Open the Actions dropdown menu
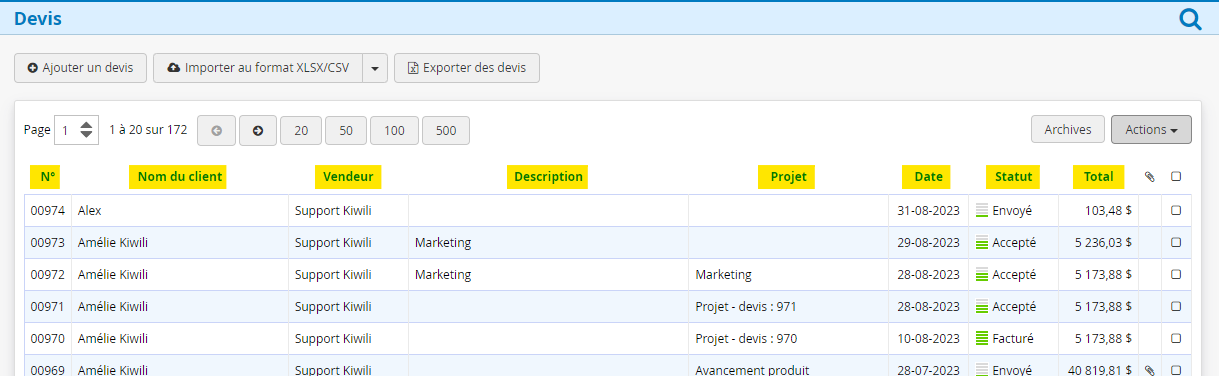 tap(1151, 130)
